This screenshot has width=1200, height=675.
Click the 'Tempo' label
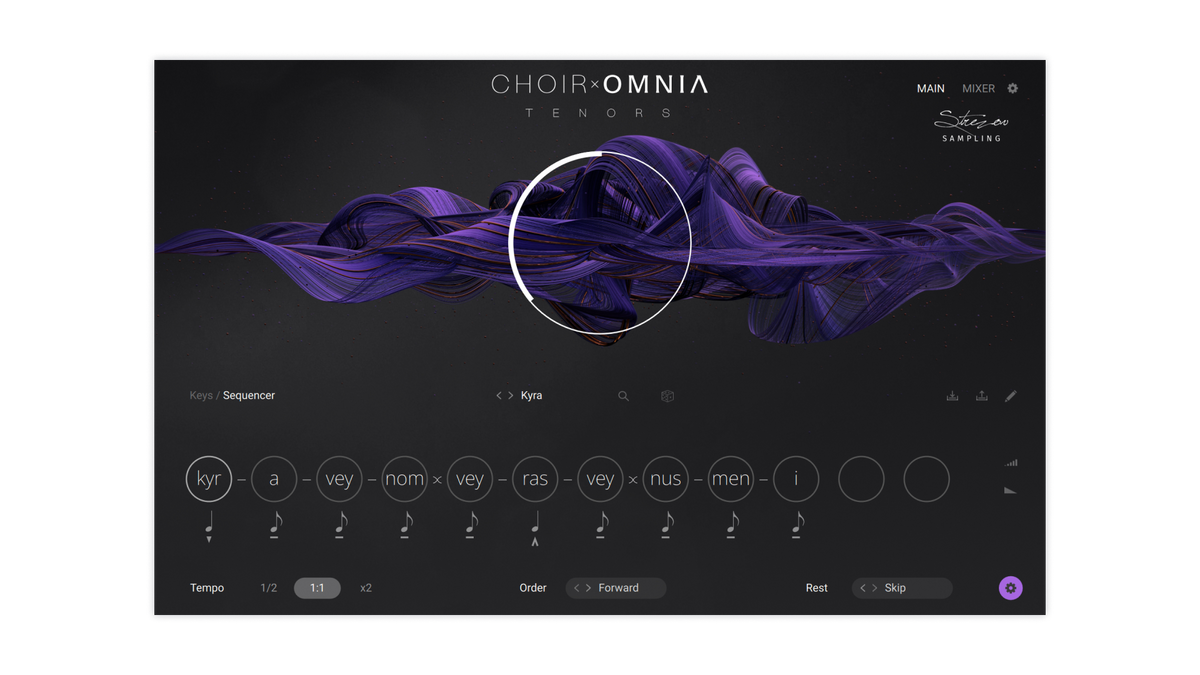click(x=207, y=588)
